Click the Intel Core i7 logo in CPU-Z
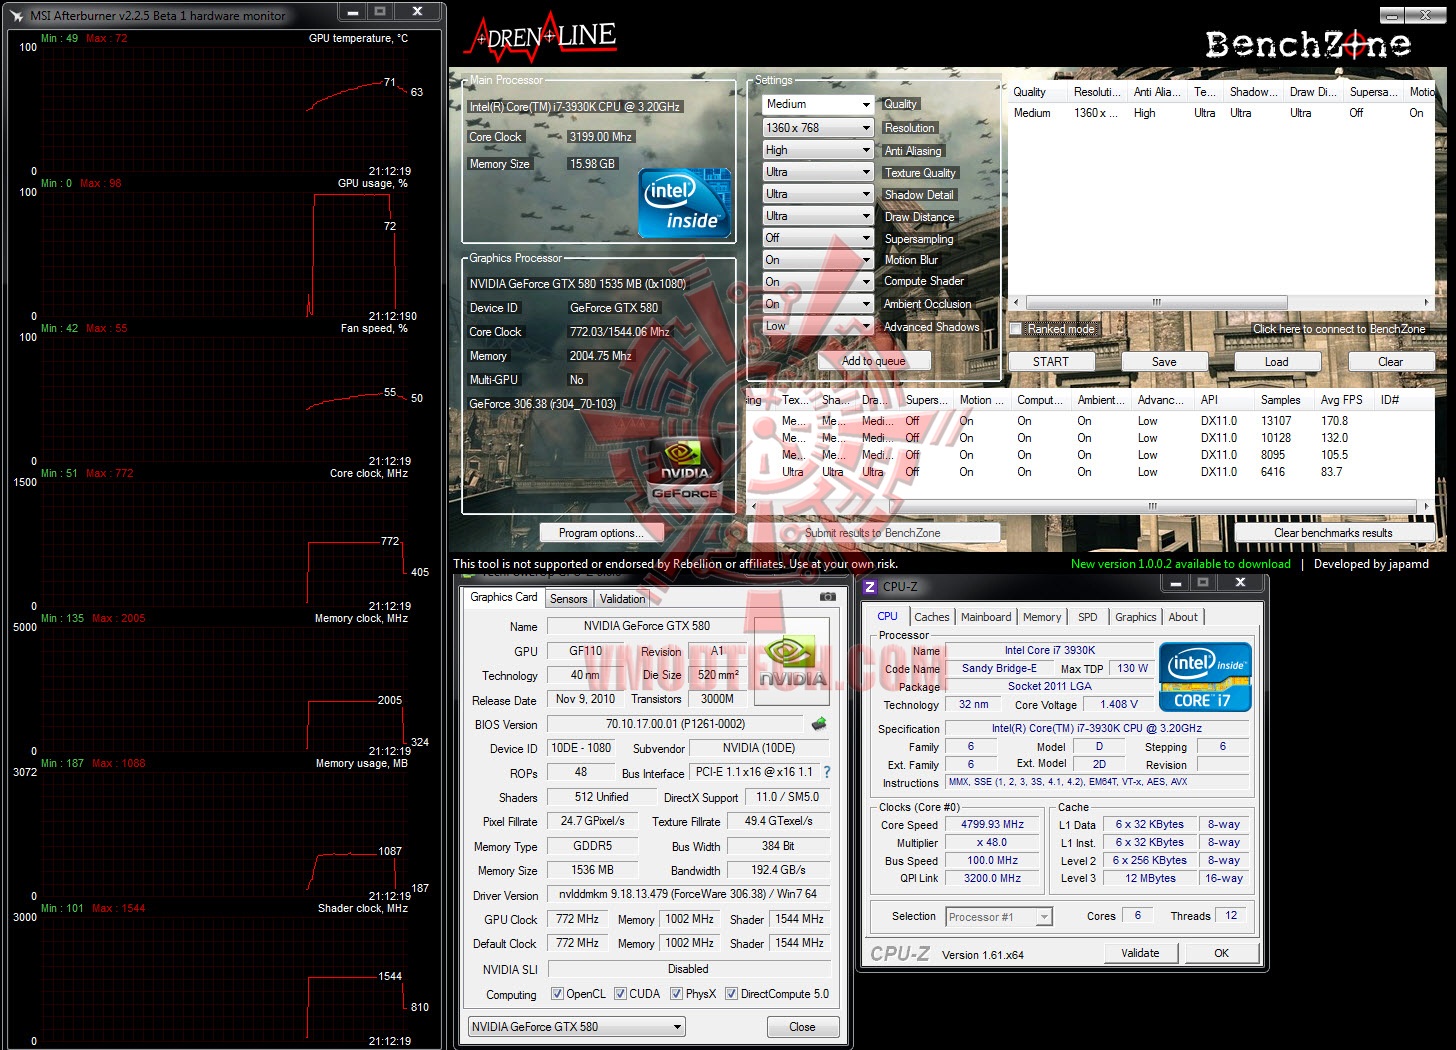Viewport: 1456px width, 1050px height. click(x=1205, y=677)
